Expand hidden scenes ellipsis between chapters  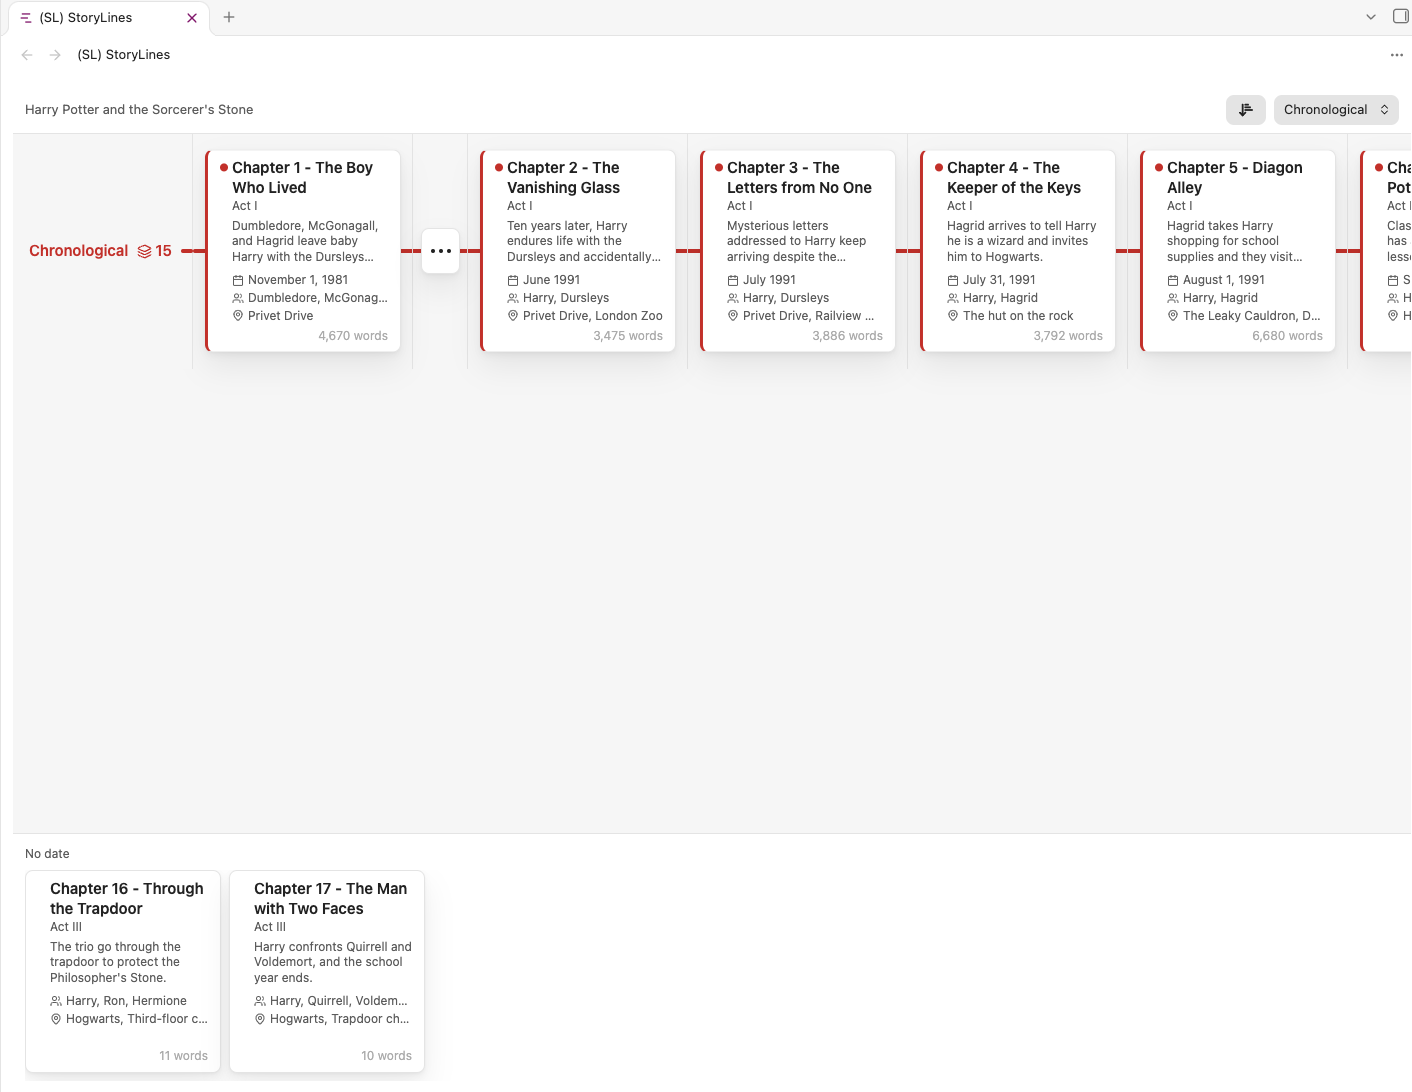(441, 251)
